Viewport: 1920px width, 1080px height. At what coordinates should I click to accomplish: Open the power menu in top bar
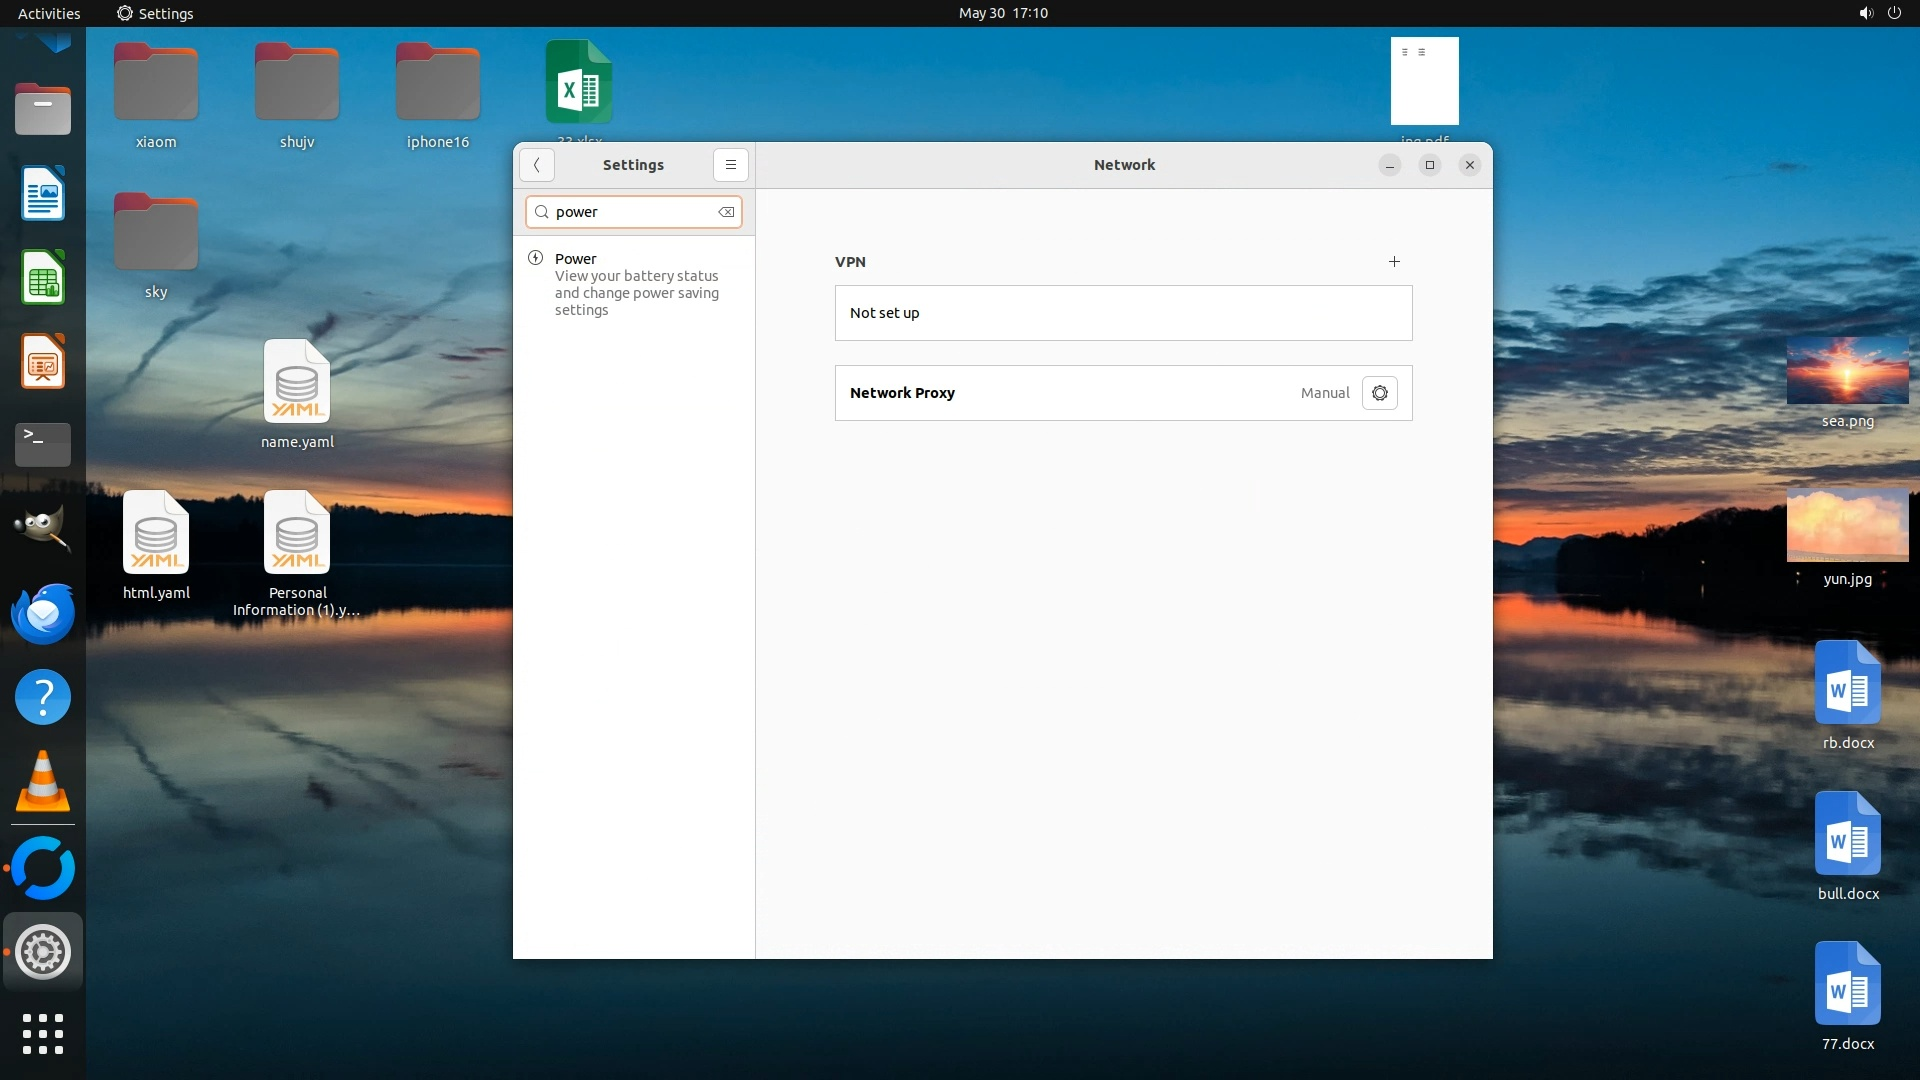point(1894,13)
